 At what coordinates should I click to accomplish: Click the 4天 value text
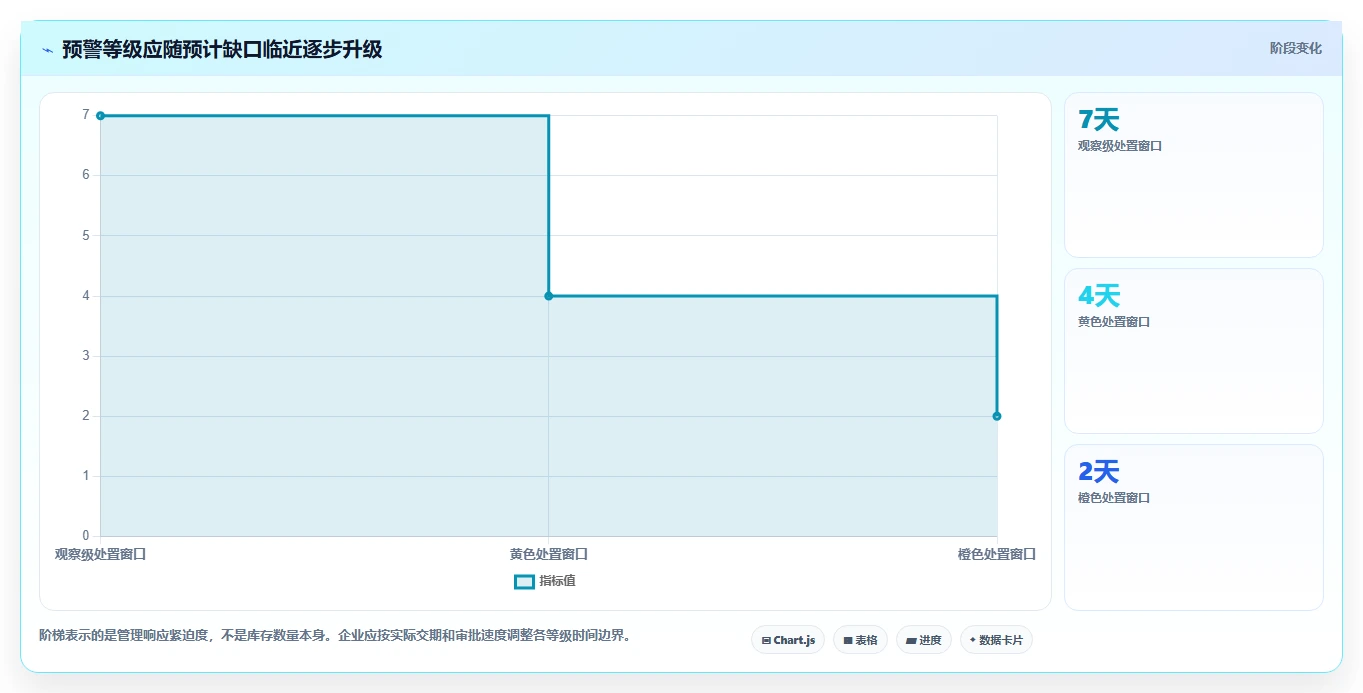[x=1099, y=296]
